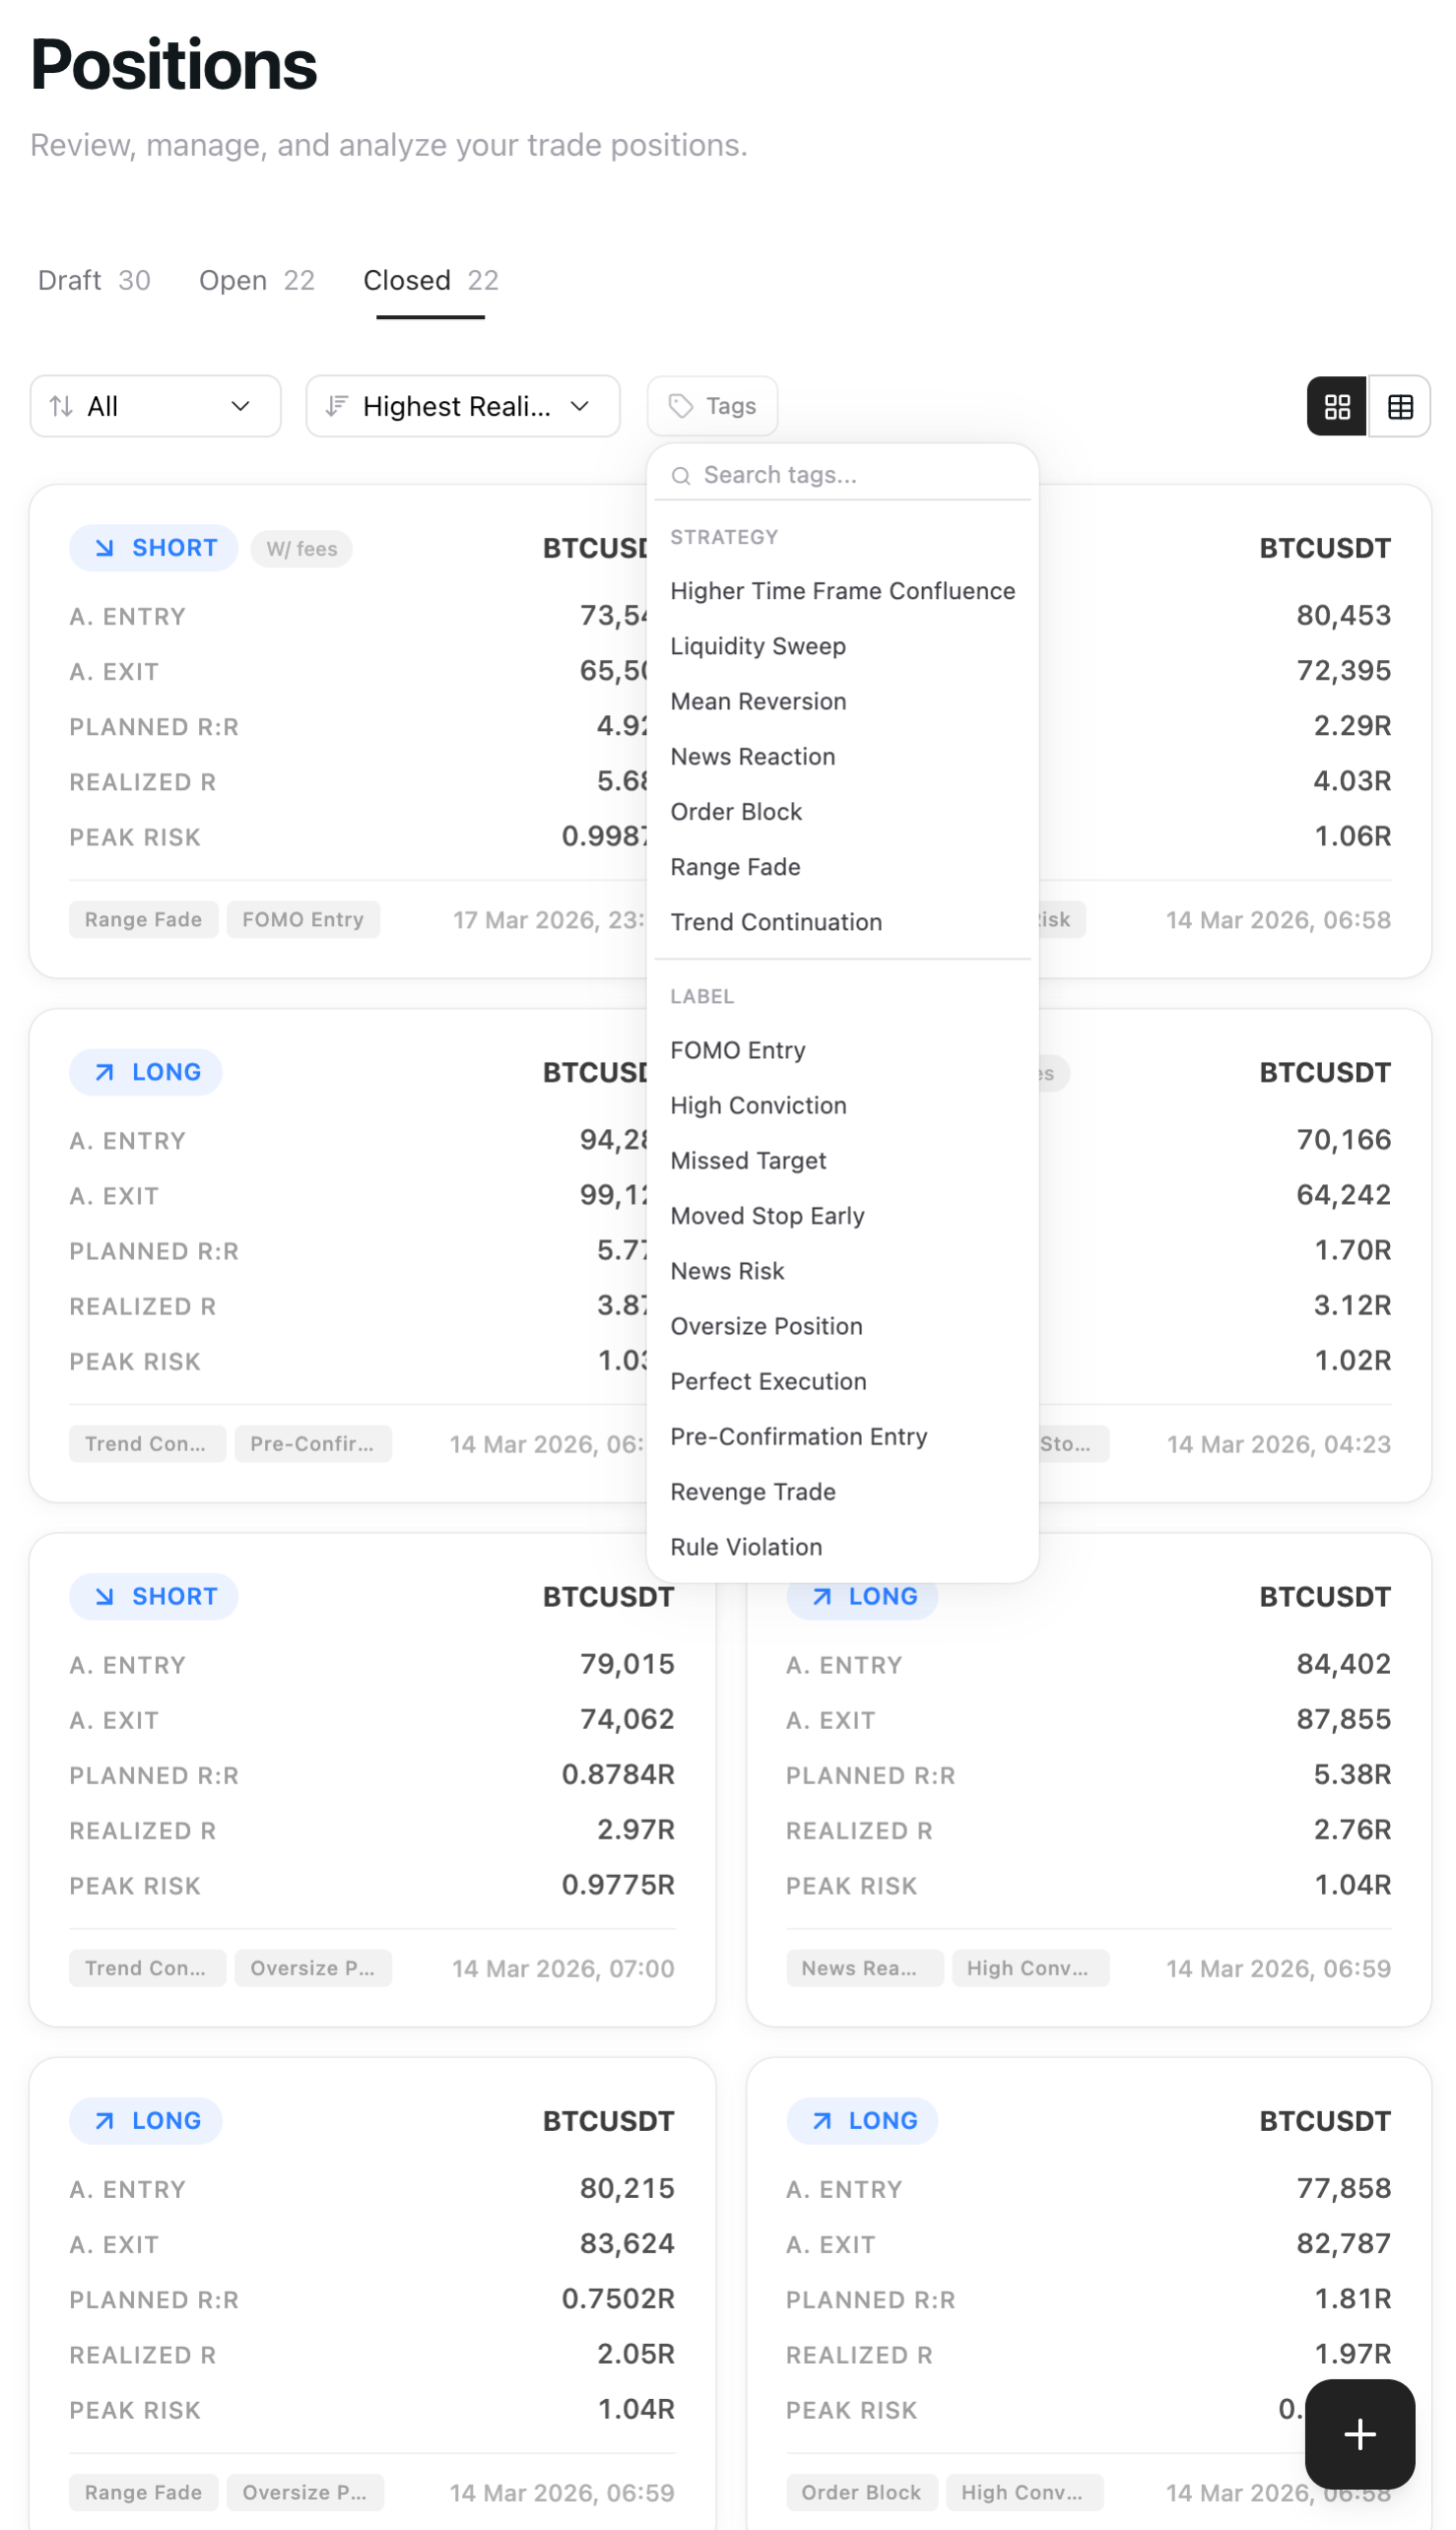Switch to the Open positions tab

coord(256,281)
